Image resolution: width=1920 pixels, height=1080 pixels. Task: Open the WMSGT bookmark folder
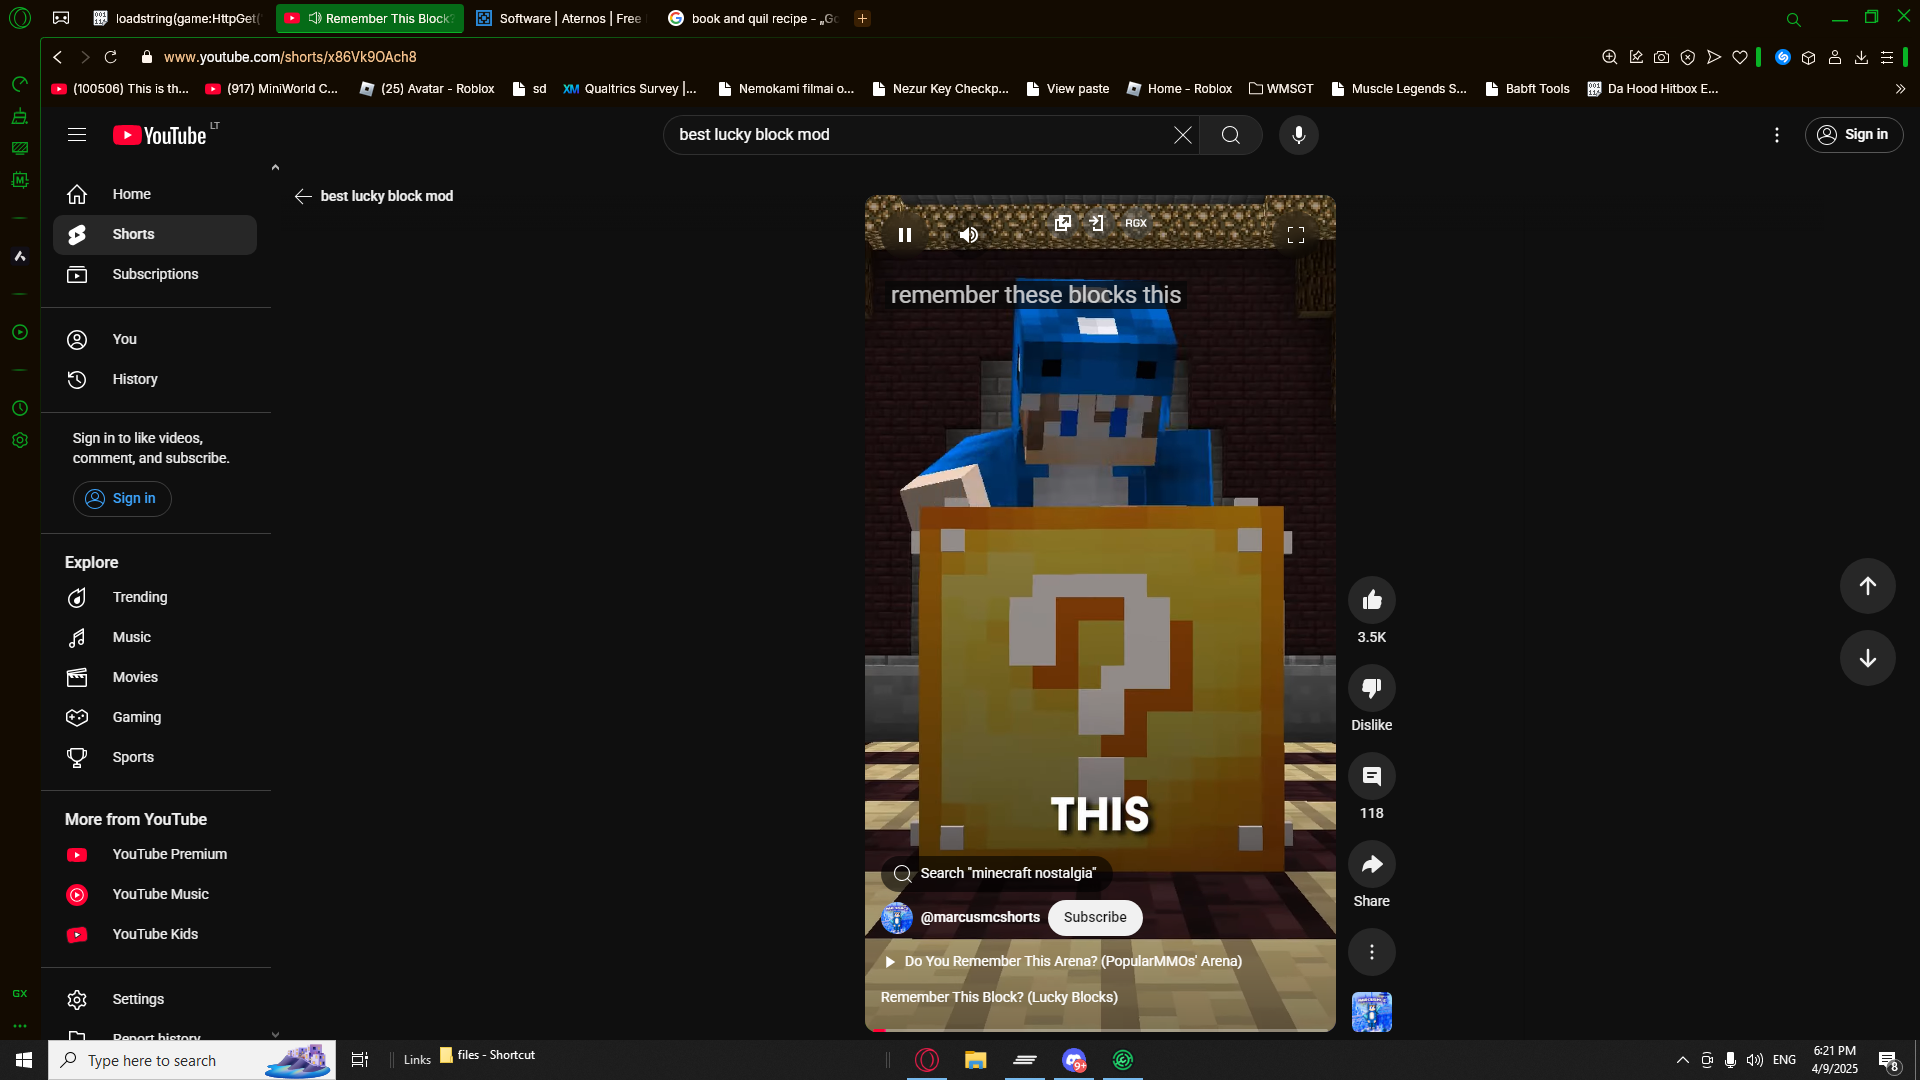[1281, 89]
